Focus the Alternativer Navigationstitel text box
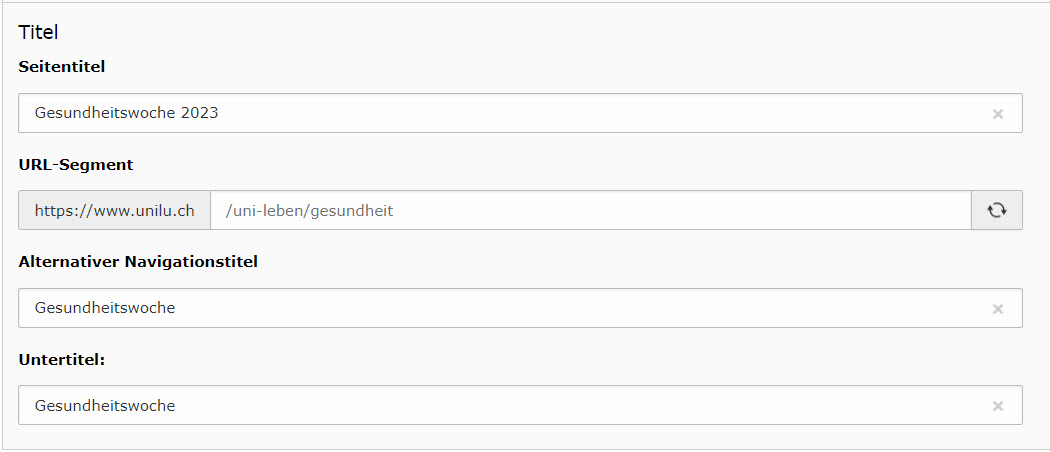Screen dimensions: 1050x452 click(520, 308)
